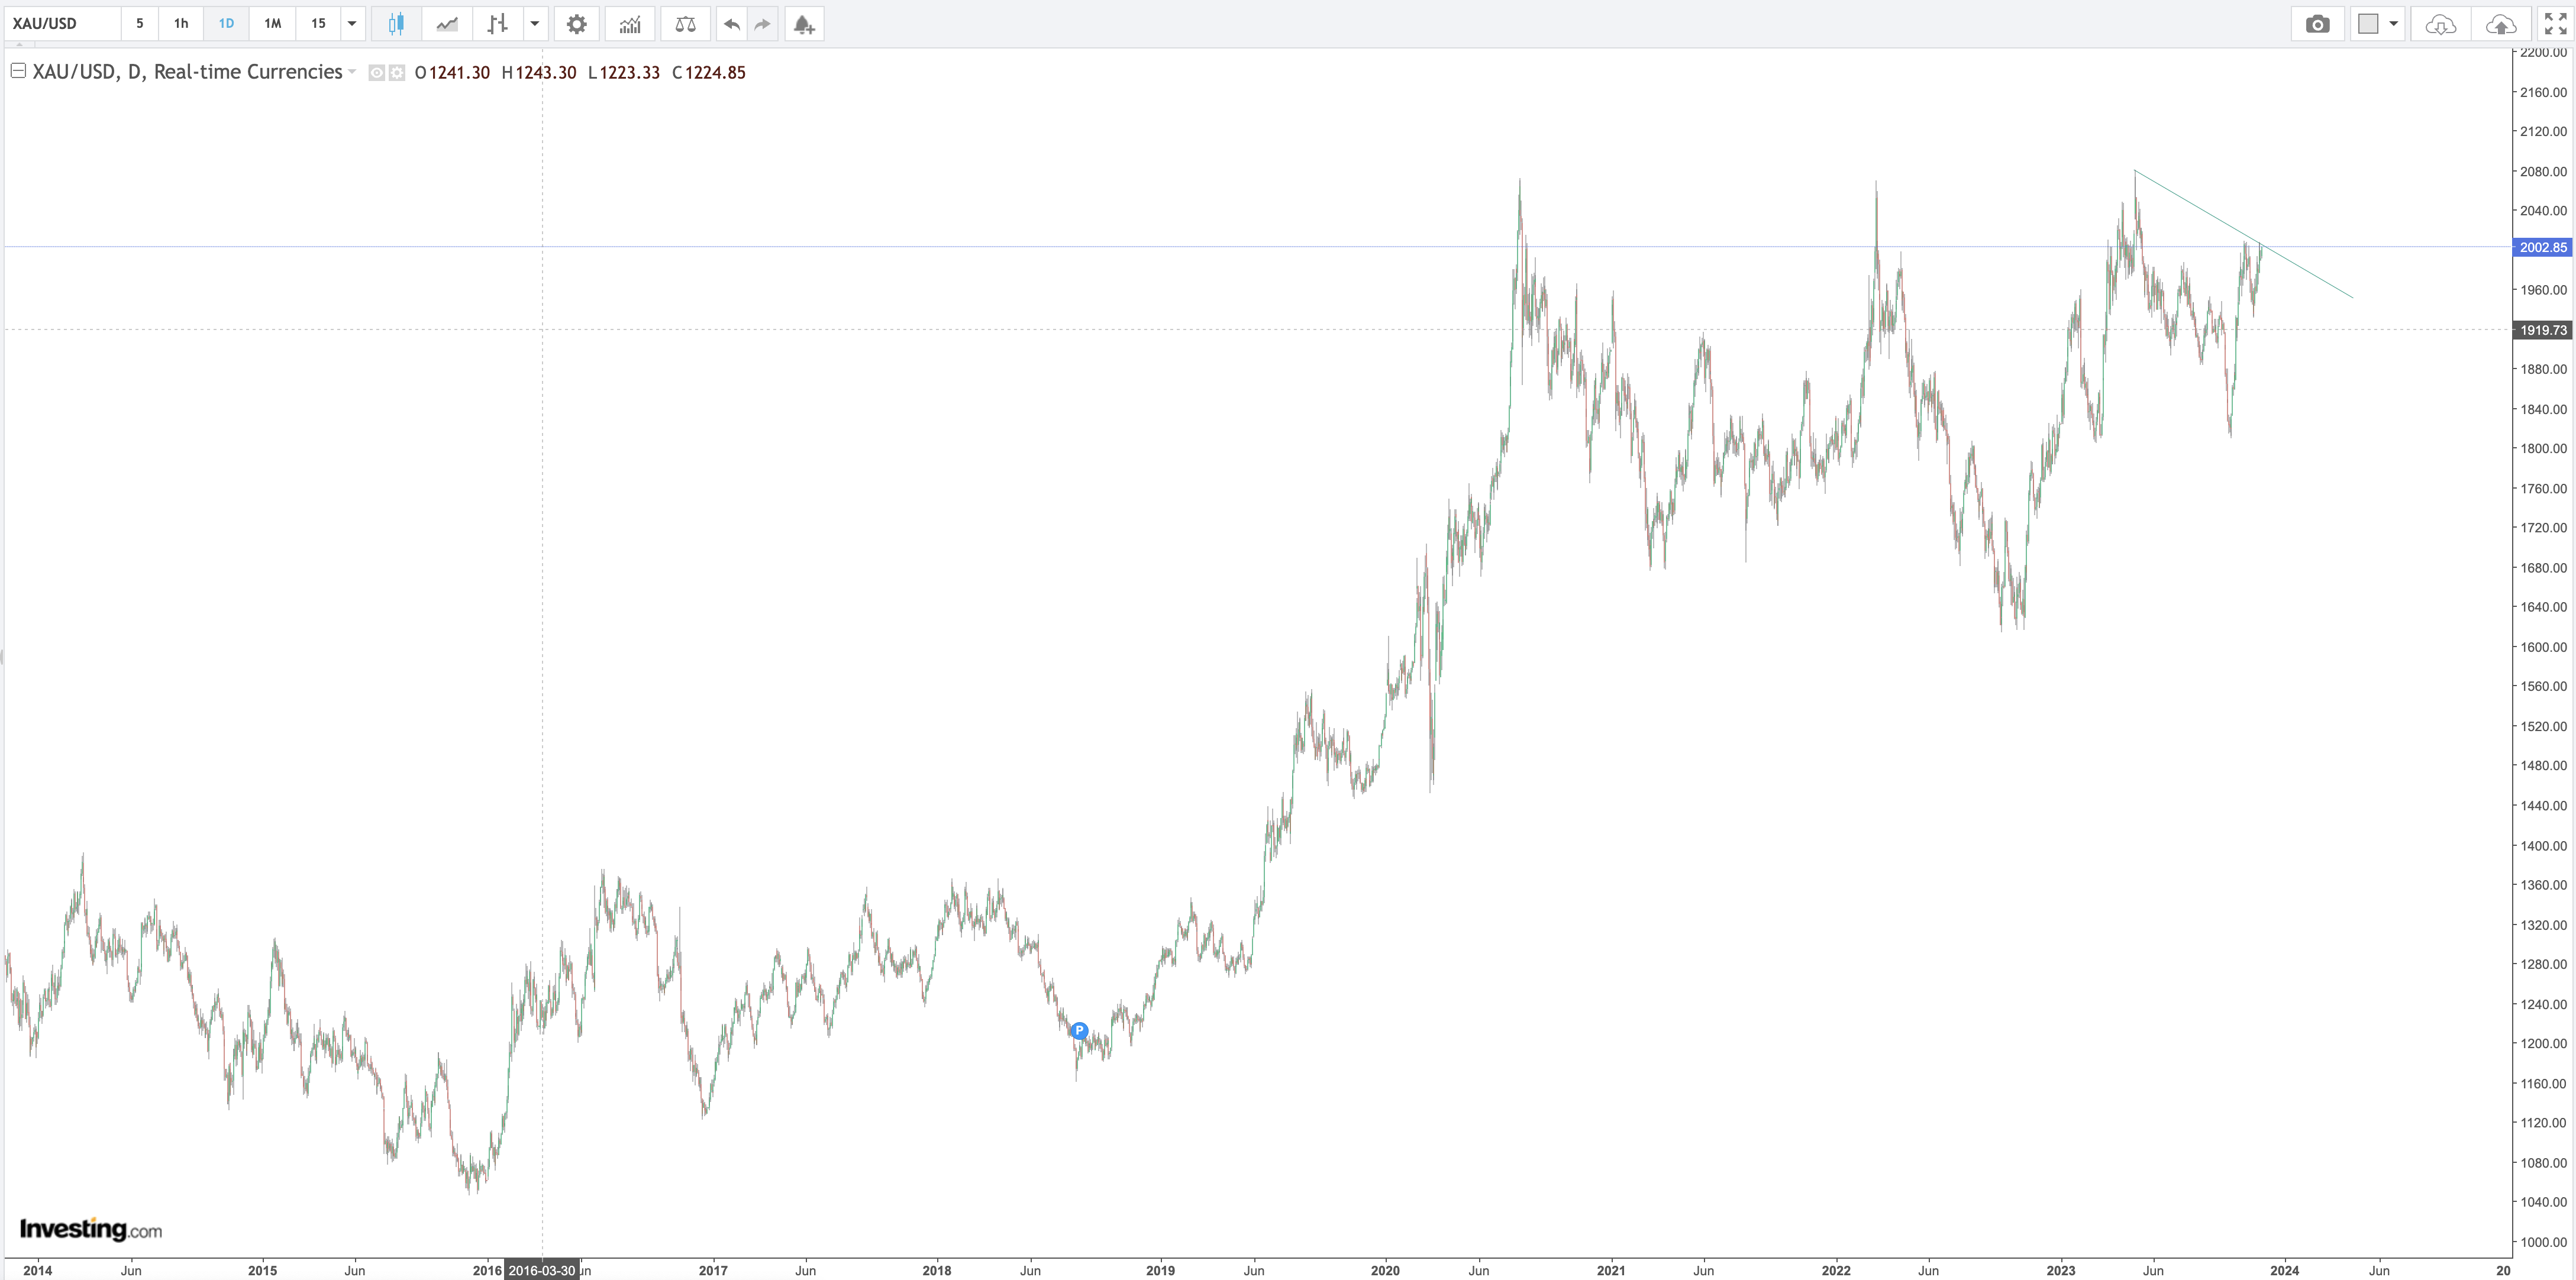The height and width of the screenshot is (1280, 2576).
Task: Undo the last chart action
Action: (x=732, y=24)
